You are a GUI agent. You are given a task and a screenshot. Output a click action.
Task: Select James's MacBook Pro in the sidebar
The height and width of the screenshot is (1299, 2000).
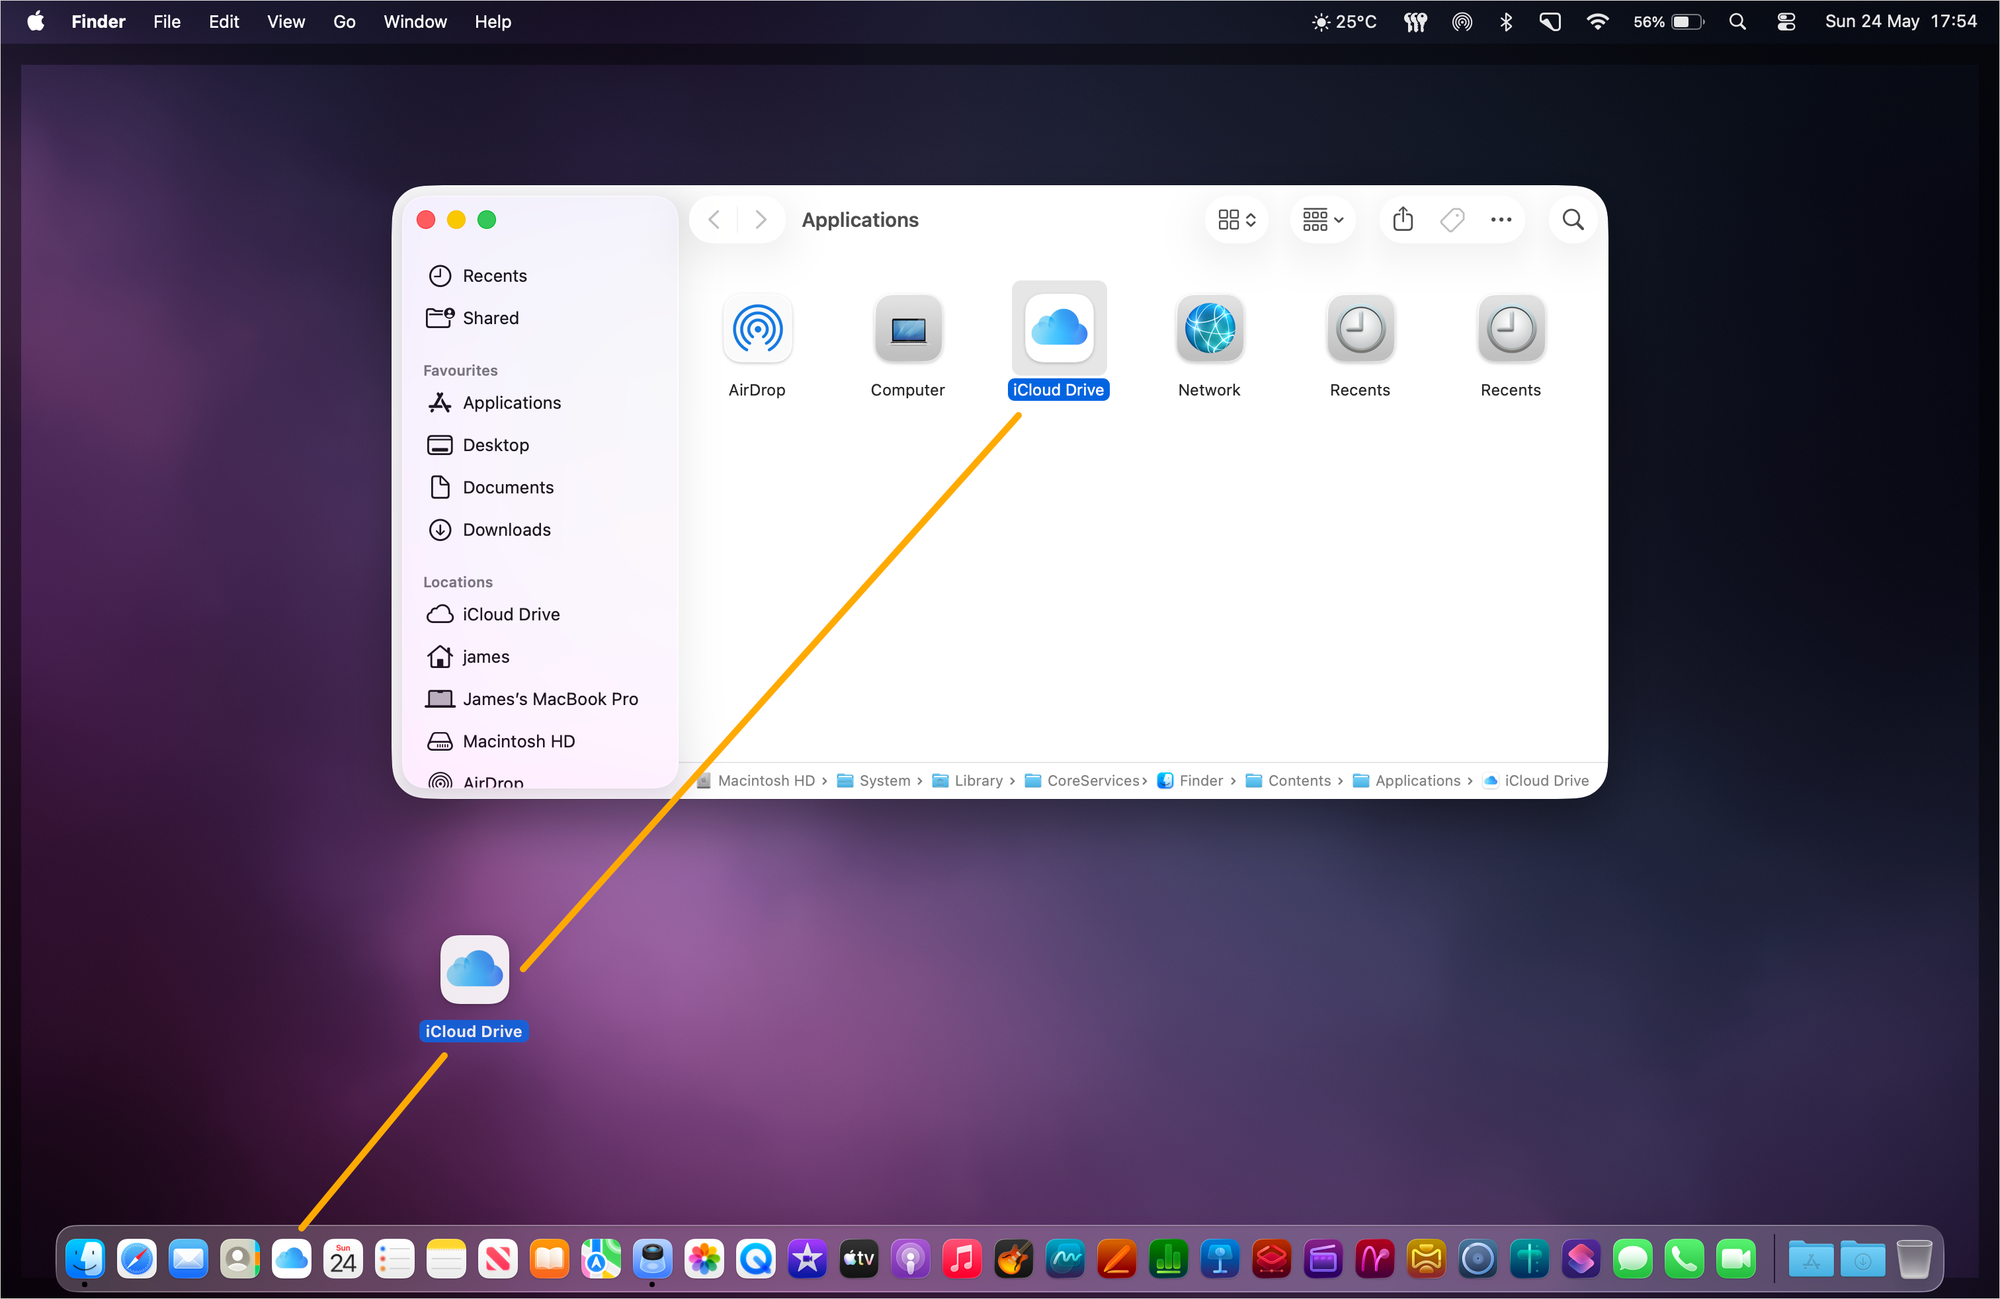tap(540, 699)
